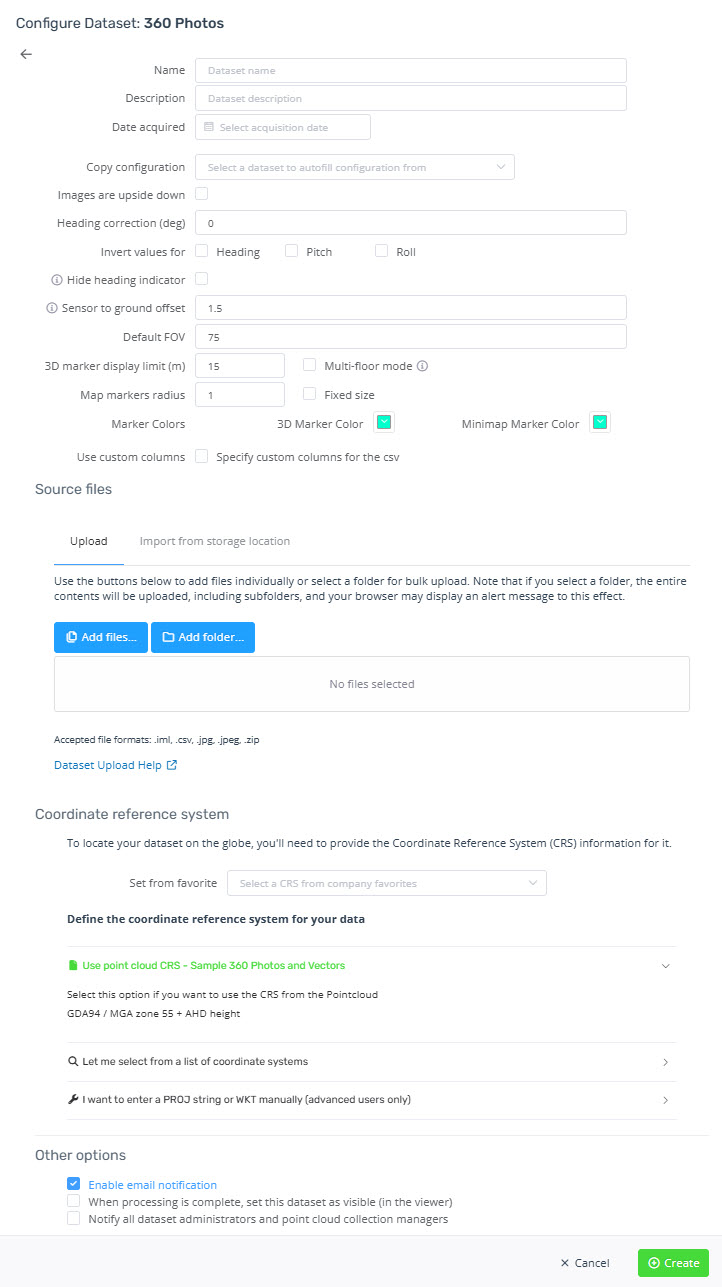Switch to Import from storage location tab

(215, 541)
